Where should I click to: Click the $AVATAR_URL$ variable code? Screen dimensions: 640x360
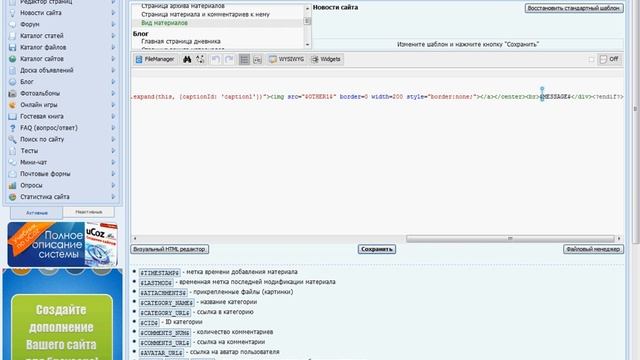click(x=161, y=353)
